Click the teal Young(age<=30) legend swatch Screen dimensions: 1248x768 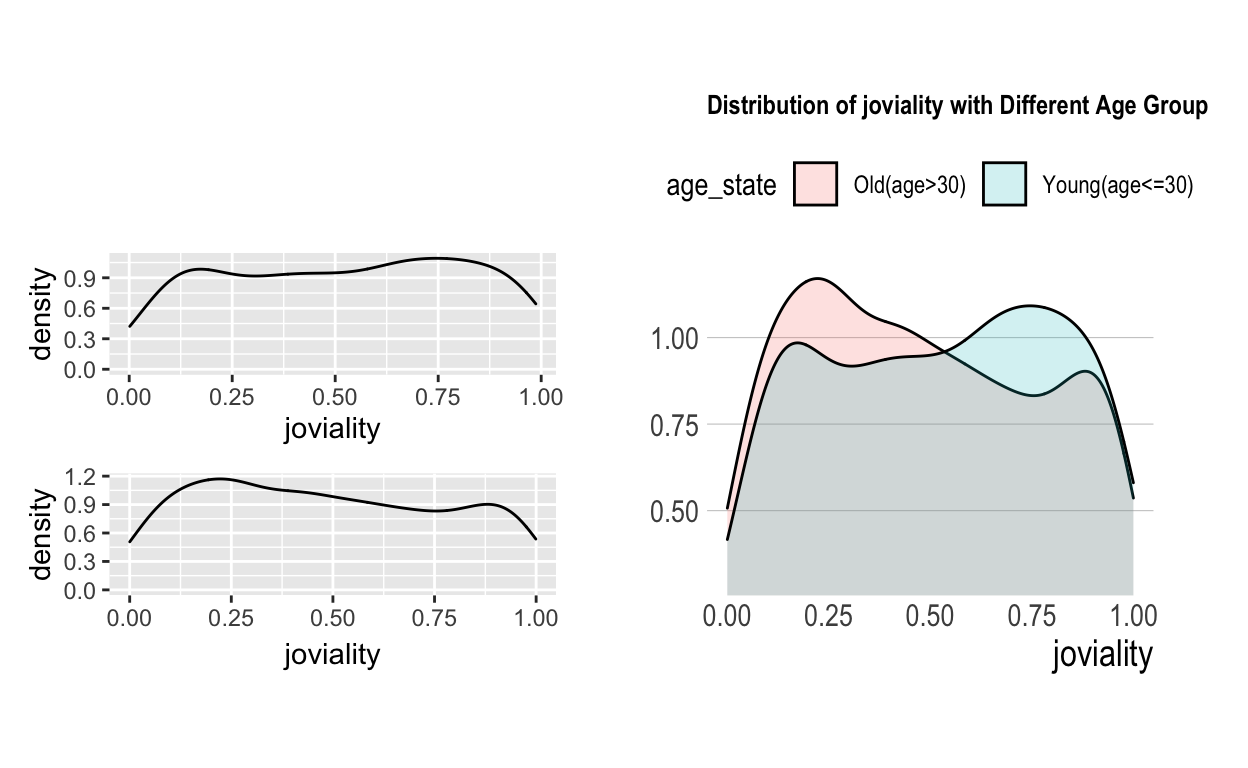[x=1004, y=185]
